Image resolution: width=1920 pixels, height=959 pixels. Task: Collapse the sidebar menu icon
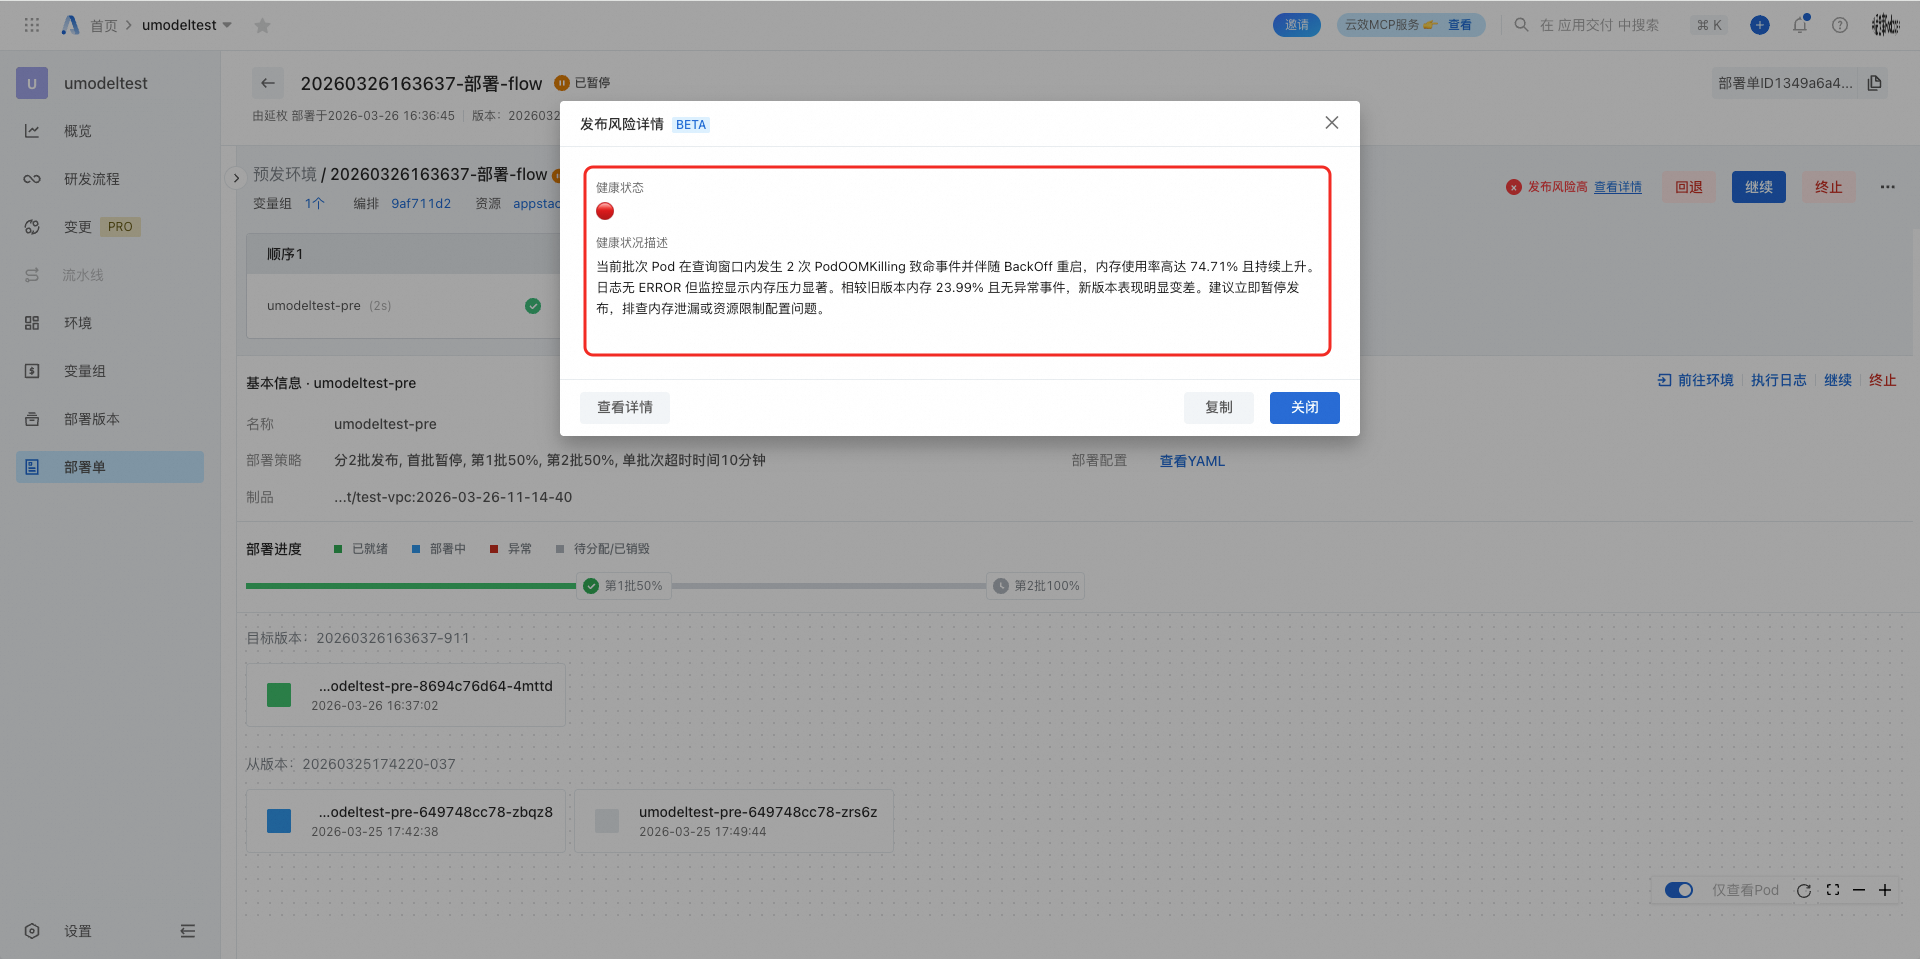pyautogui.click(x=187, y=931)
